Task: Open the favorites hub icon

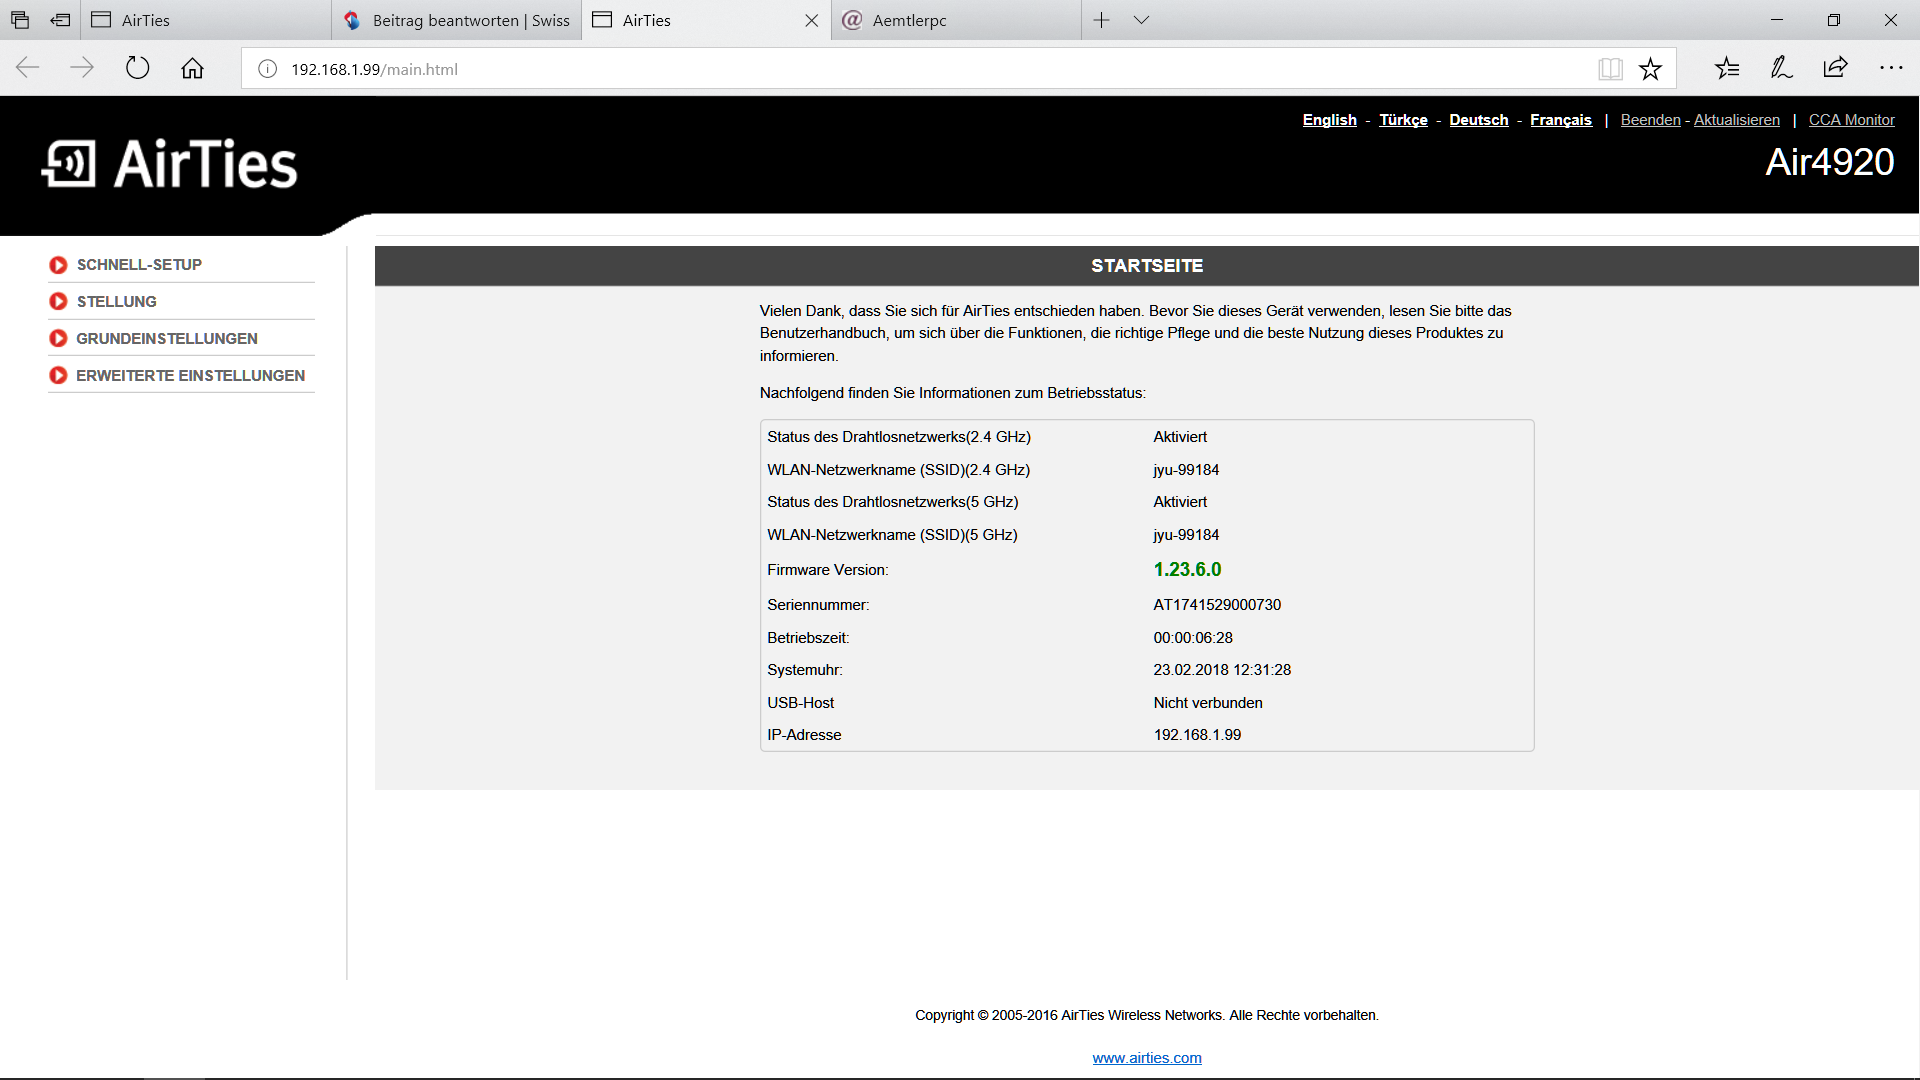Action: (1727, 68)
